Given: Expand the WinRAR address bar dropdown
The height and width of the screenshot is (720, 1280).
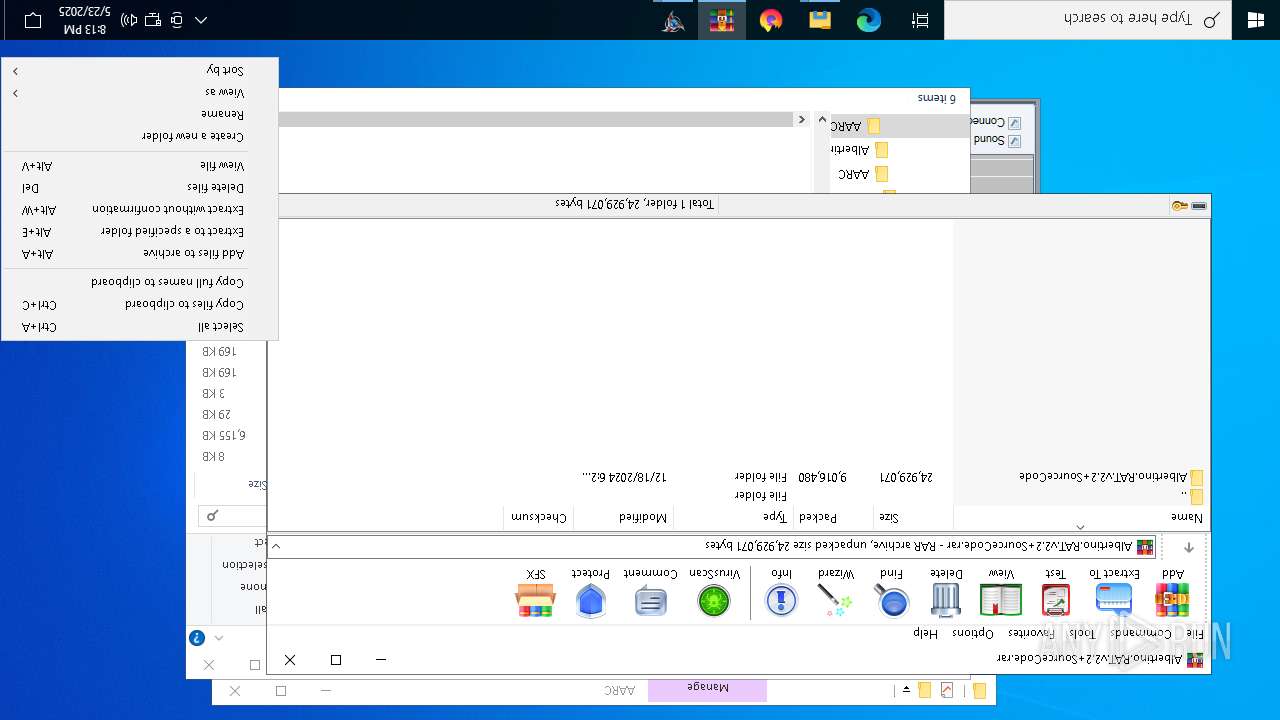Looking at the screenshot, I should click(x=276, y=547).
